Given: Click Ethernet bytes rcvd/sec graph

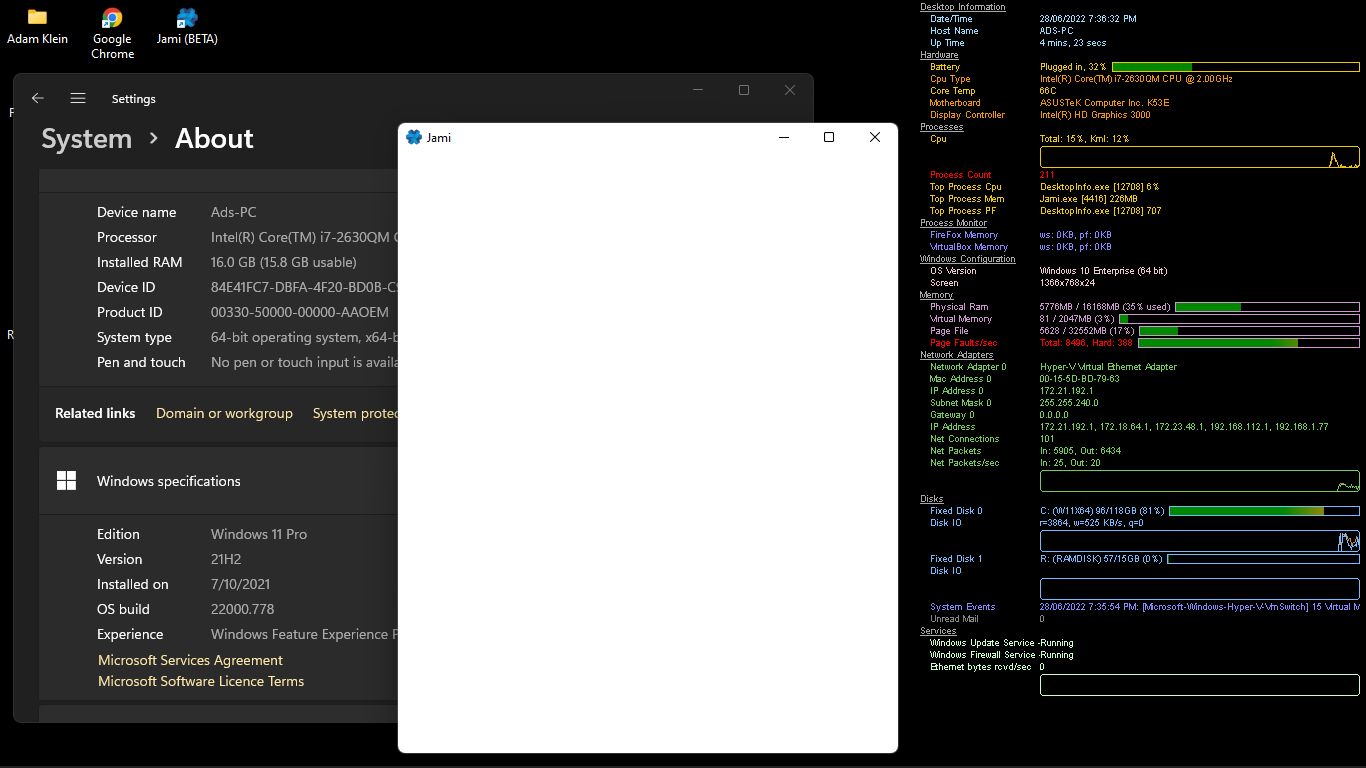Looking at the screenshot, I should (x=1200, y=685).
